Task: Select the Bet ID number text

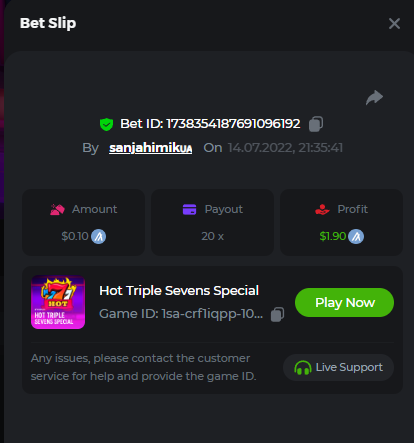Action: click(x=233, y=124)
